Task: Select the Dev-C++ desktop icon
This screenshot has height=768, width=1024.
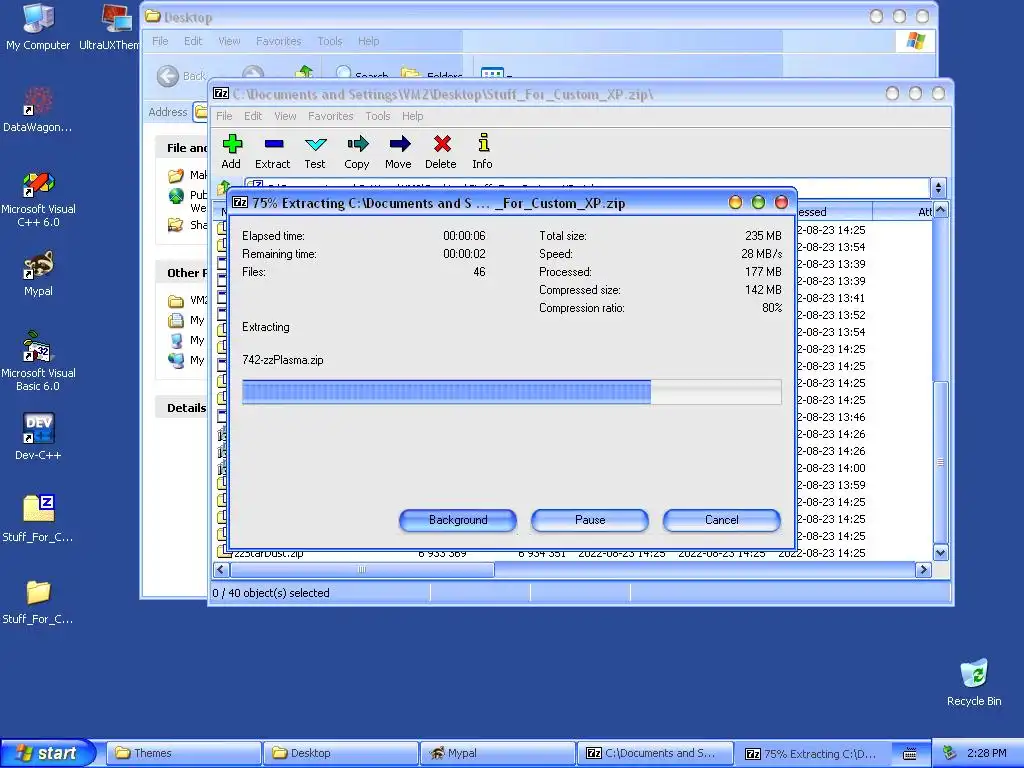Action: [38, 438]
